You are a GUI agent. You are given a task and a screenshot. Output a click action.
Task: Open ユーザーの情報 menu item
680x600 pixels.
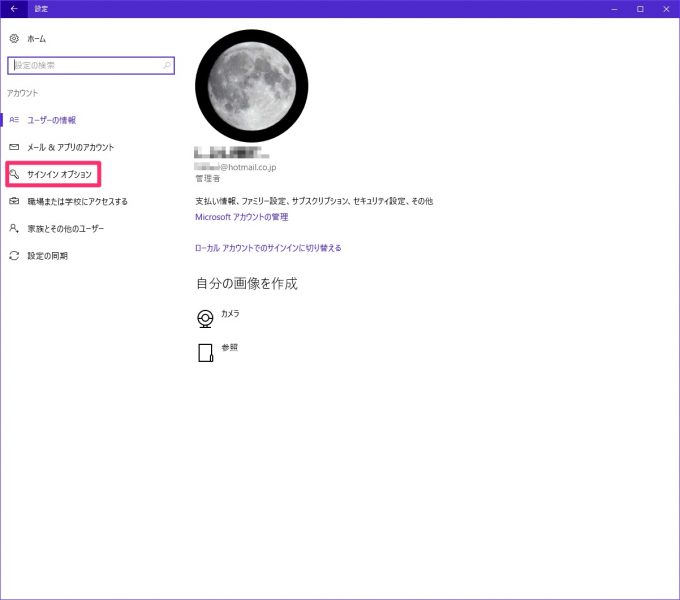click(52, 120)
